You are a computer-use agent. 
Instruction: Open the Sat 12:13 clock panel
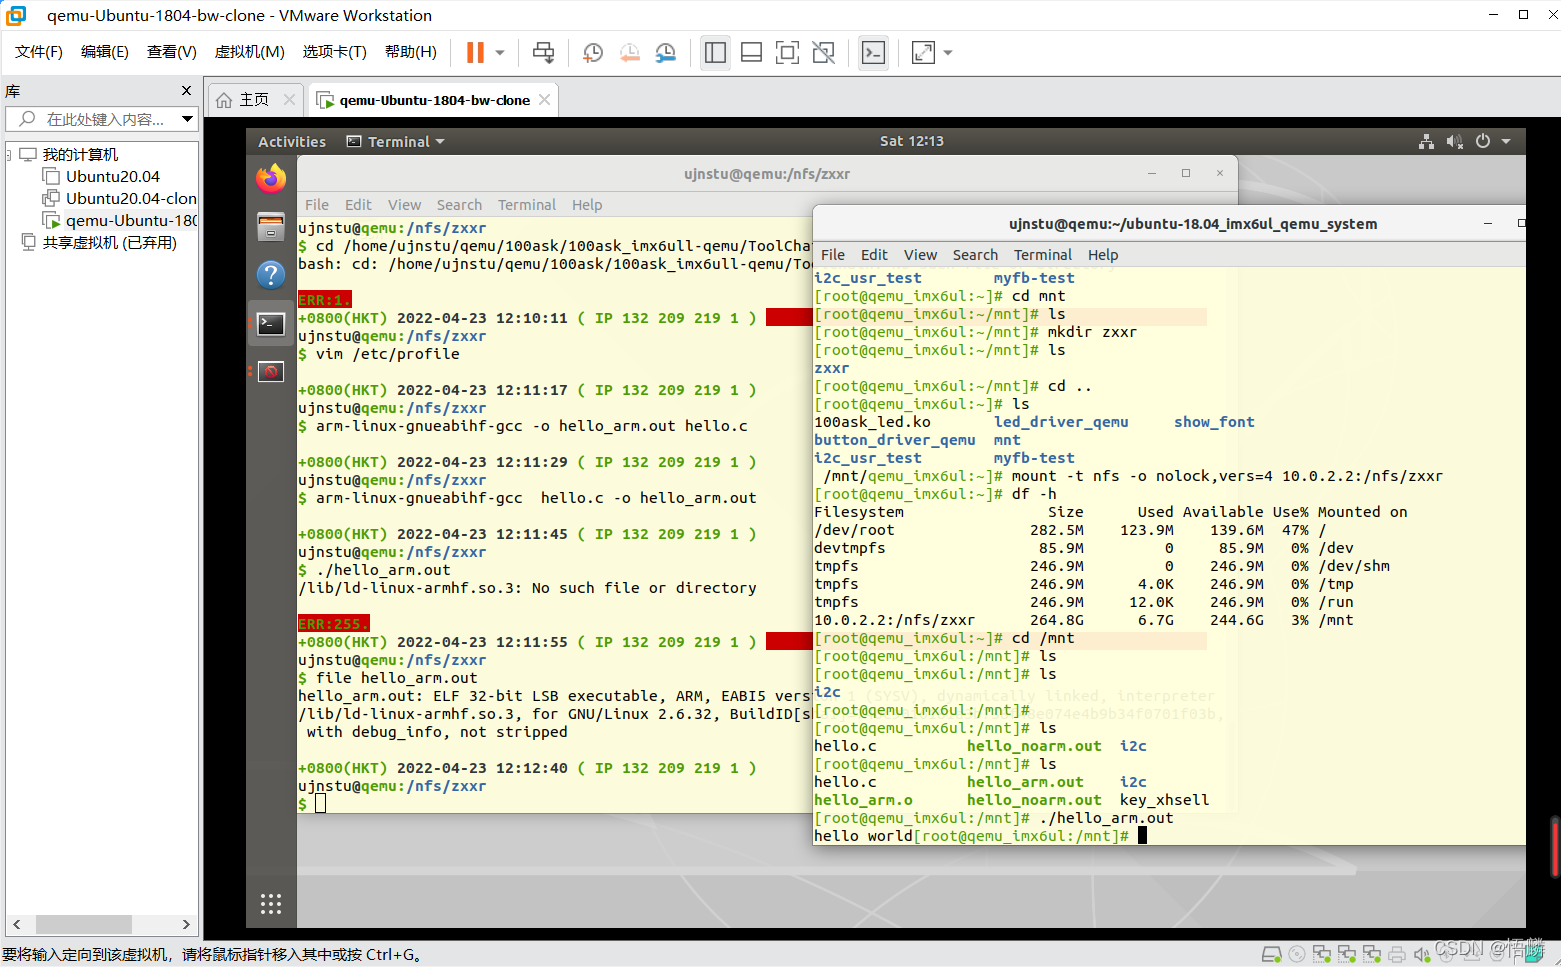click(912, 141)
